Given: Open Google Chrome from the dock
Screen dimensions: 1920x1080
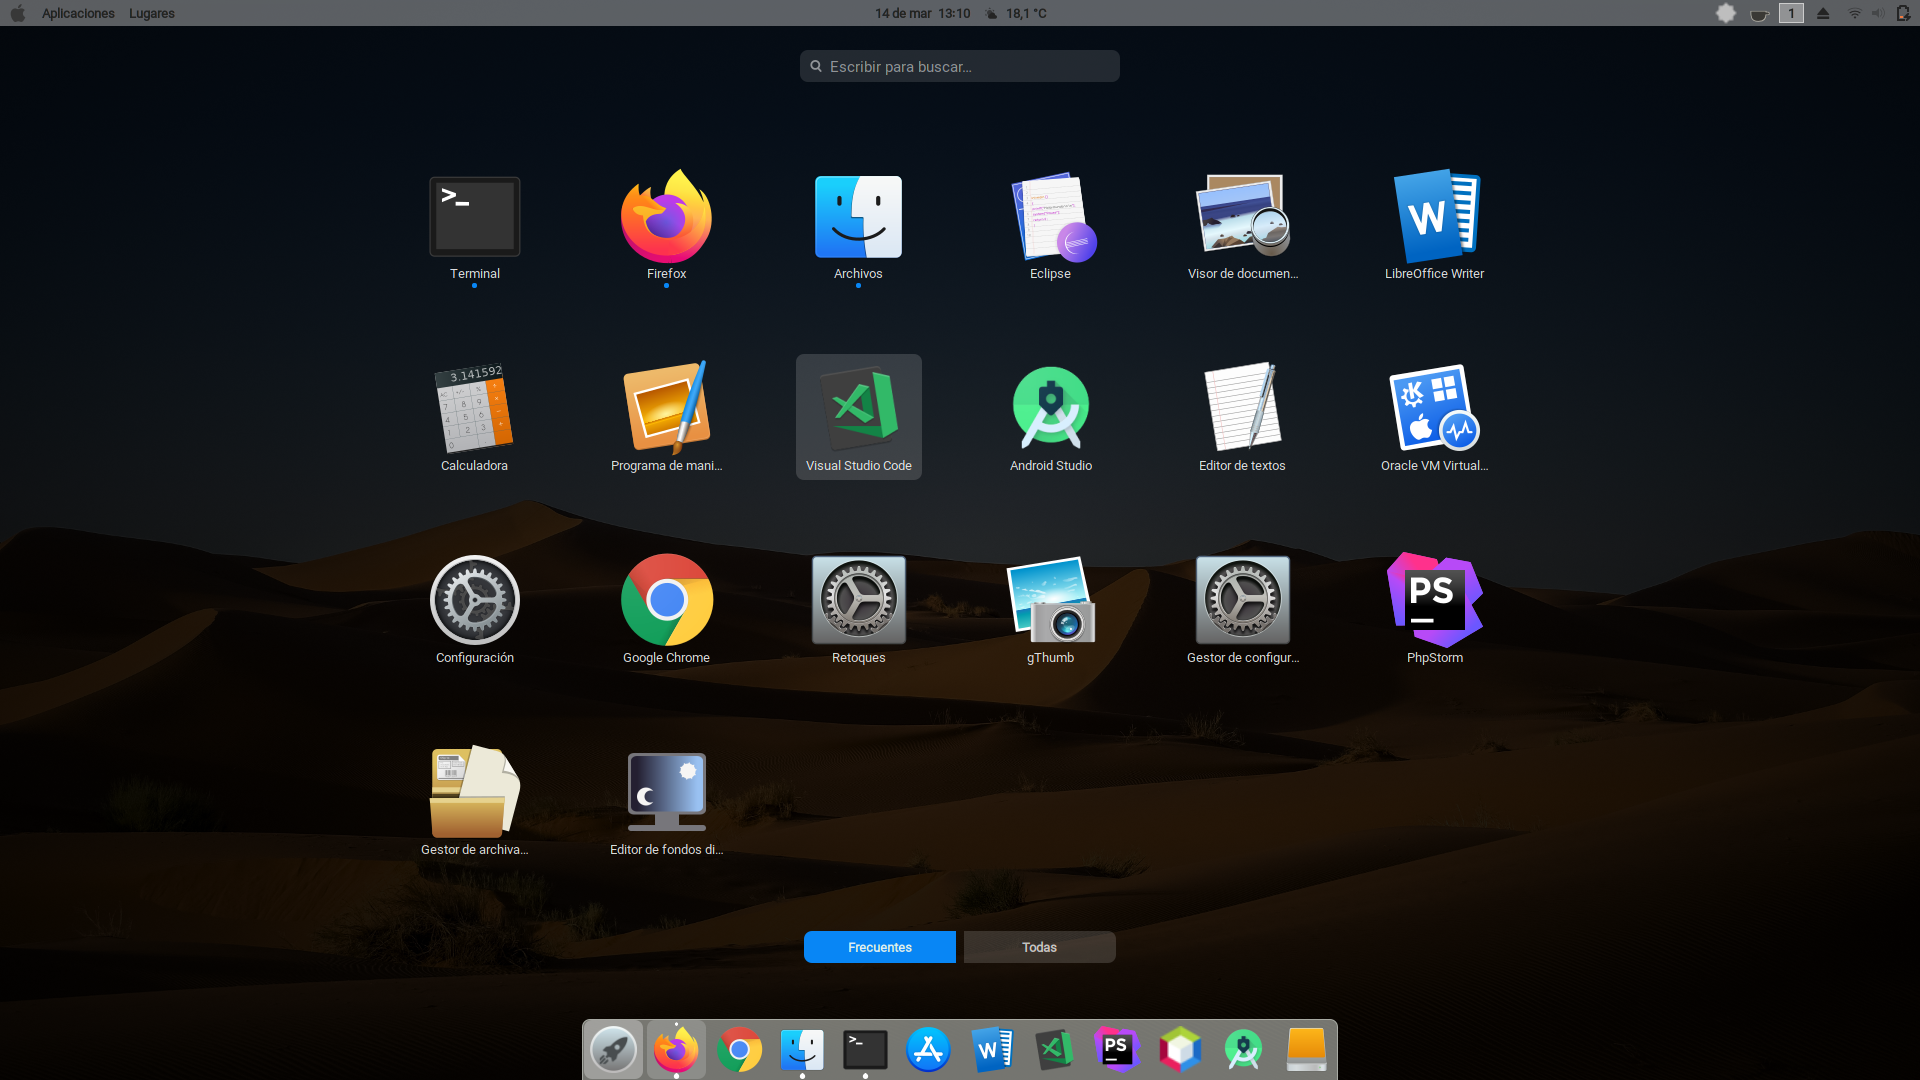Looking at the screenshot, I should (739, 1050).
